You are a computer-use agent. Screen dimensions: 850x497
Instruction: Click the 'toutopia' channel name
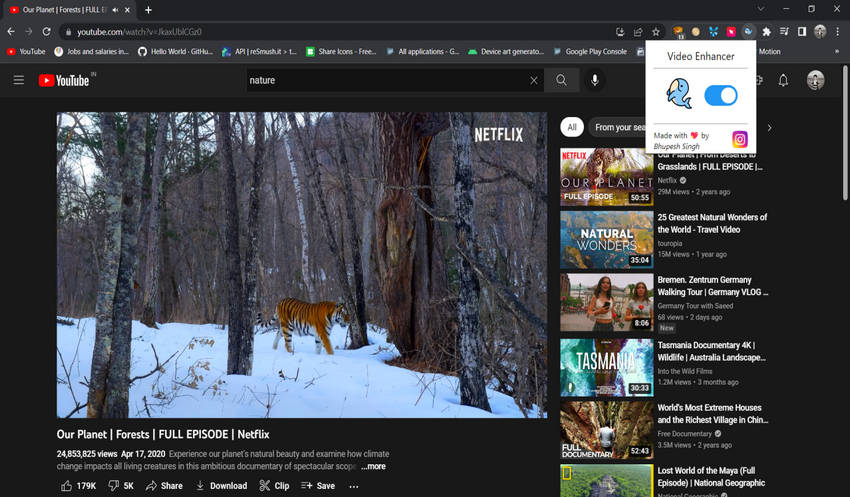pos(670,243)
